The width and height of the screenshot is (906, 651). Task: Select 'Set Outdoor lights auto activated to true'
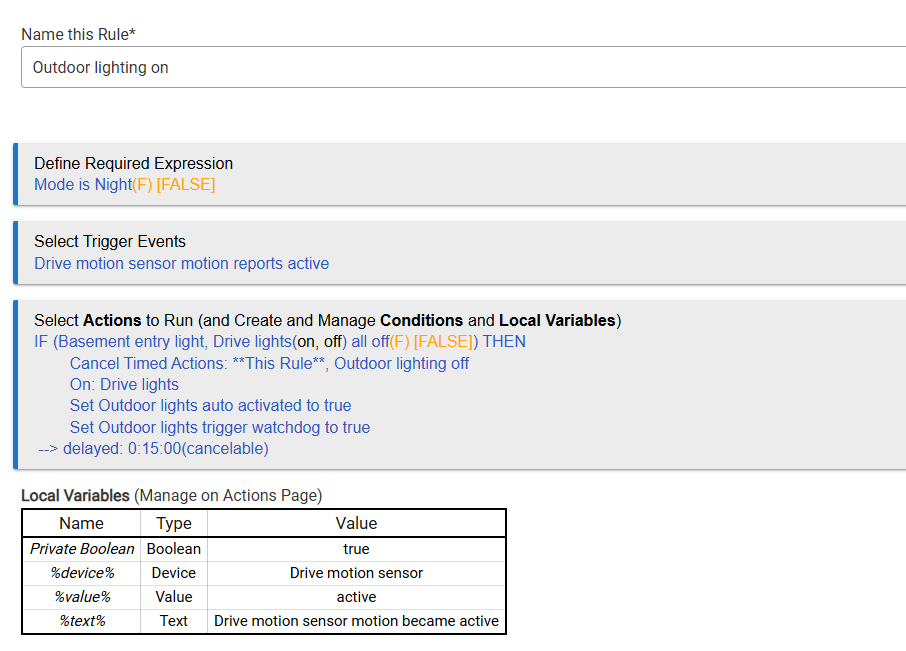pos(210,406)
